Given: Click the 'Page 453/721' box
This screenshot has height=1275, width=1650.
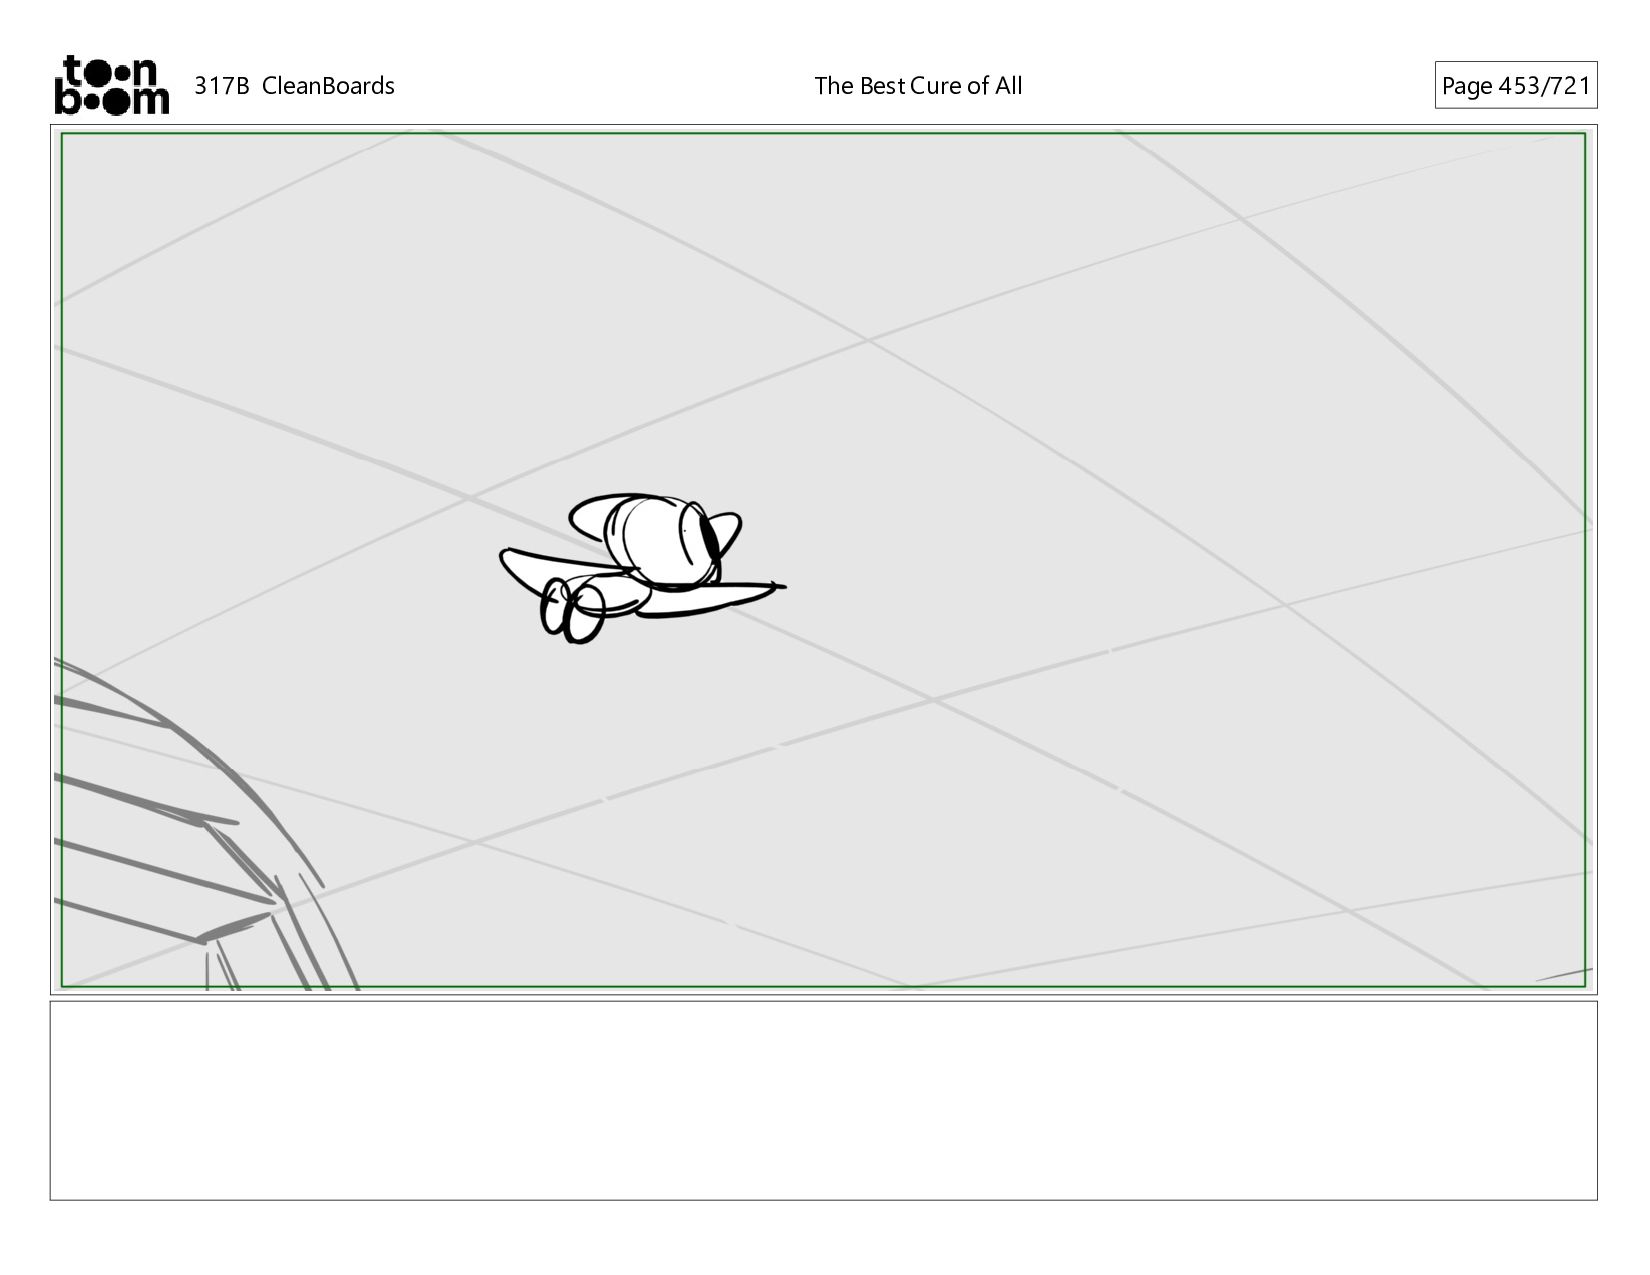Looking at the screenshot, I should click(x=1515, y=86).
